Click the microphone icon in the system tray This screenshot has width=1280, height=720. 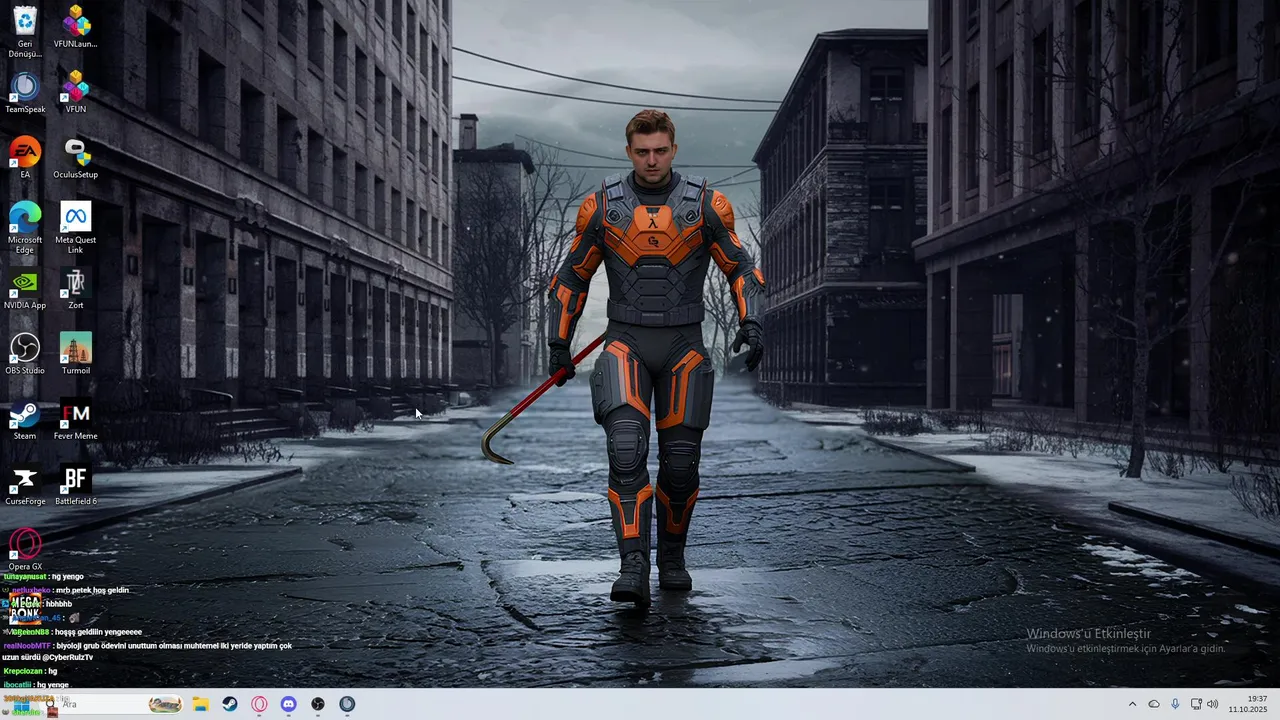tap(1175, 704)
